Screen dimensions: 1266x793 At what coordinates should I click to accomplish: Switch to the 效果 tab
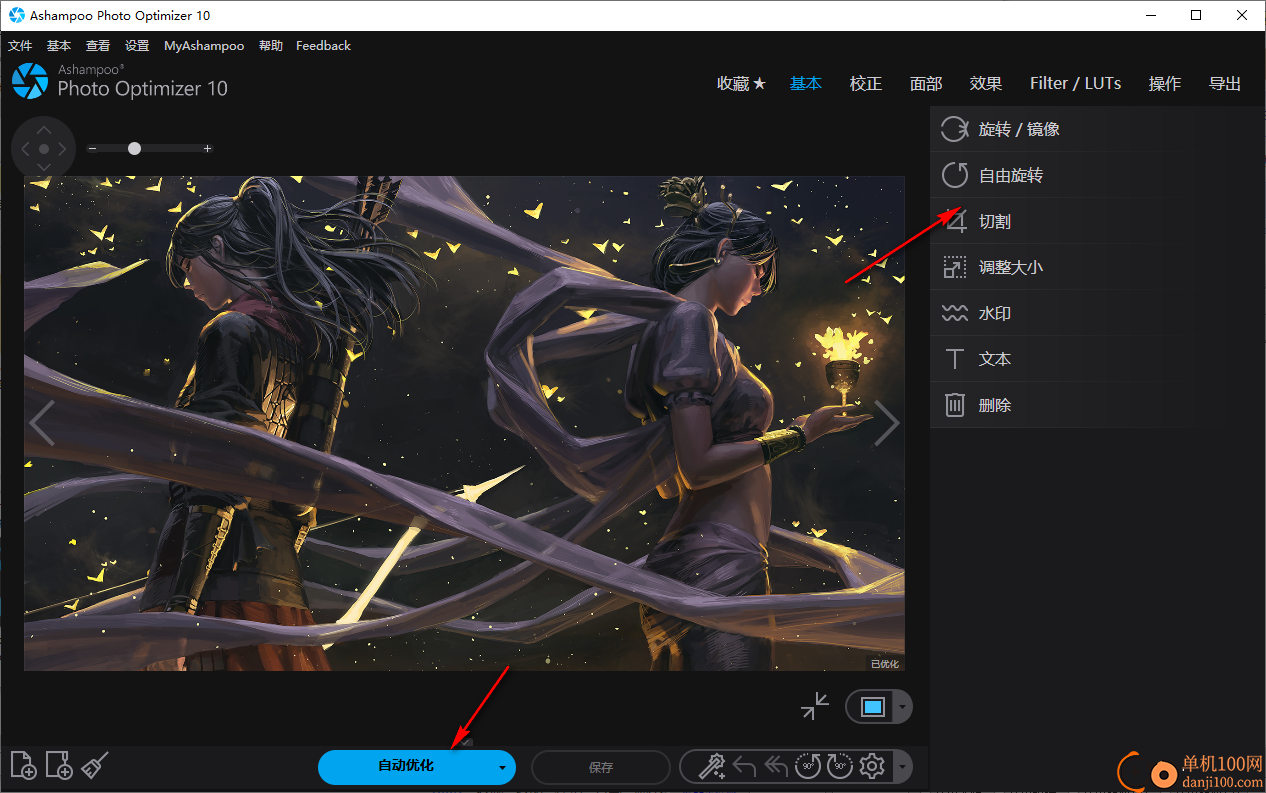tap(986, 84)
